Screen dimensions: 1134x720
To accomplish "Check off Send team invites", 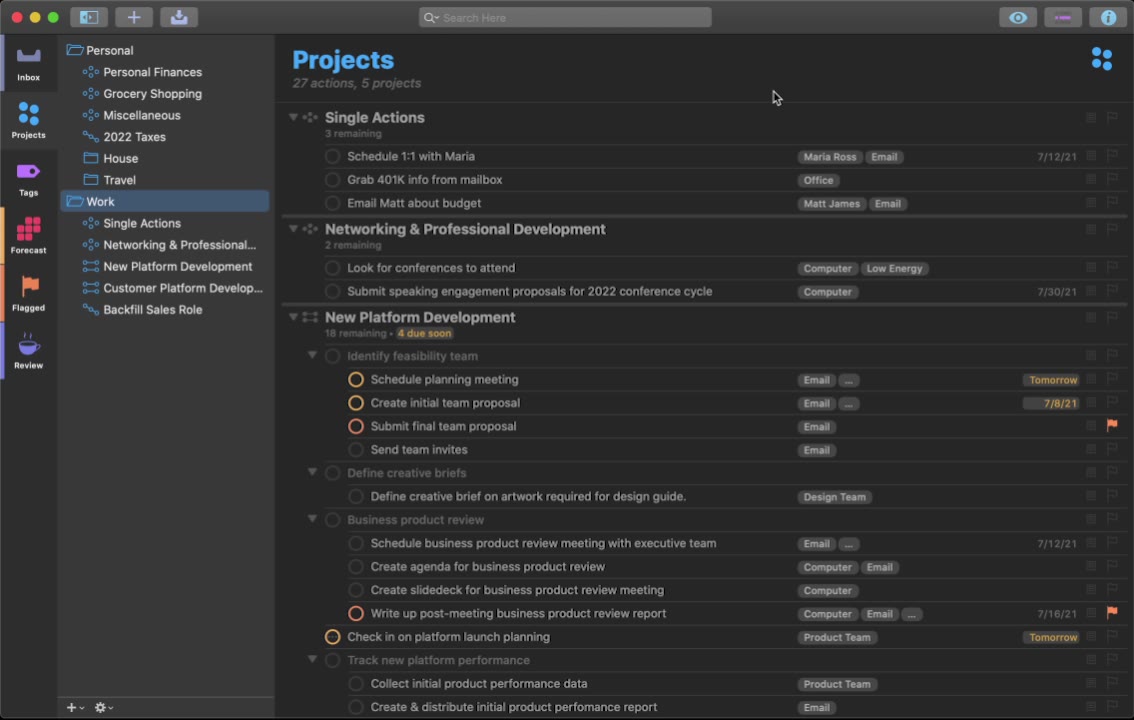I will (356, 450).
